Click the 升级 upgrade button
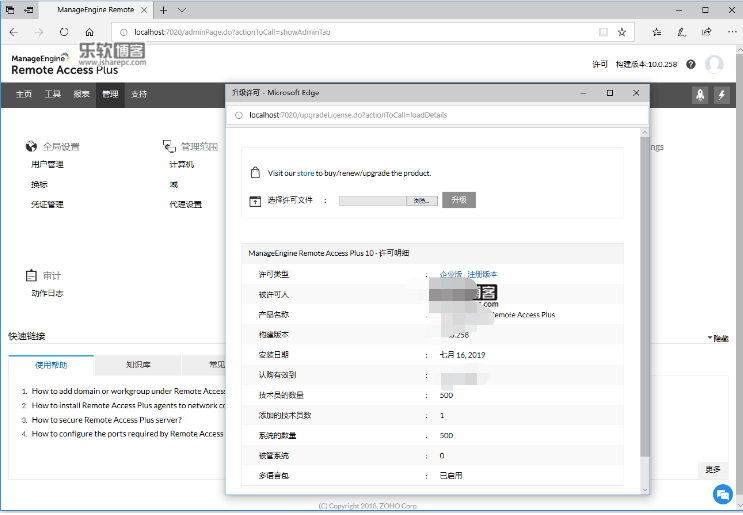This screenshot has width=743, height=515. [x=459, y=200]
